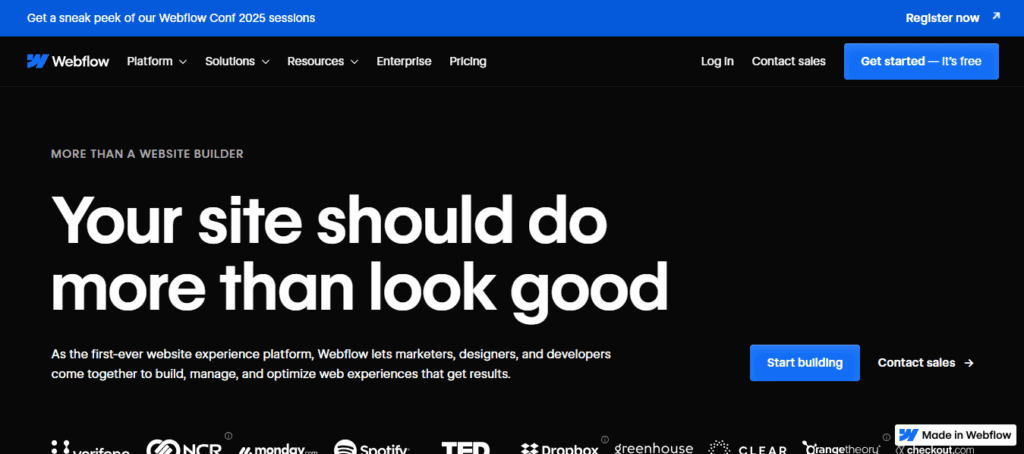Click the Log in link

(717, 61)
